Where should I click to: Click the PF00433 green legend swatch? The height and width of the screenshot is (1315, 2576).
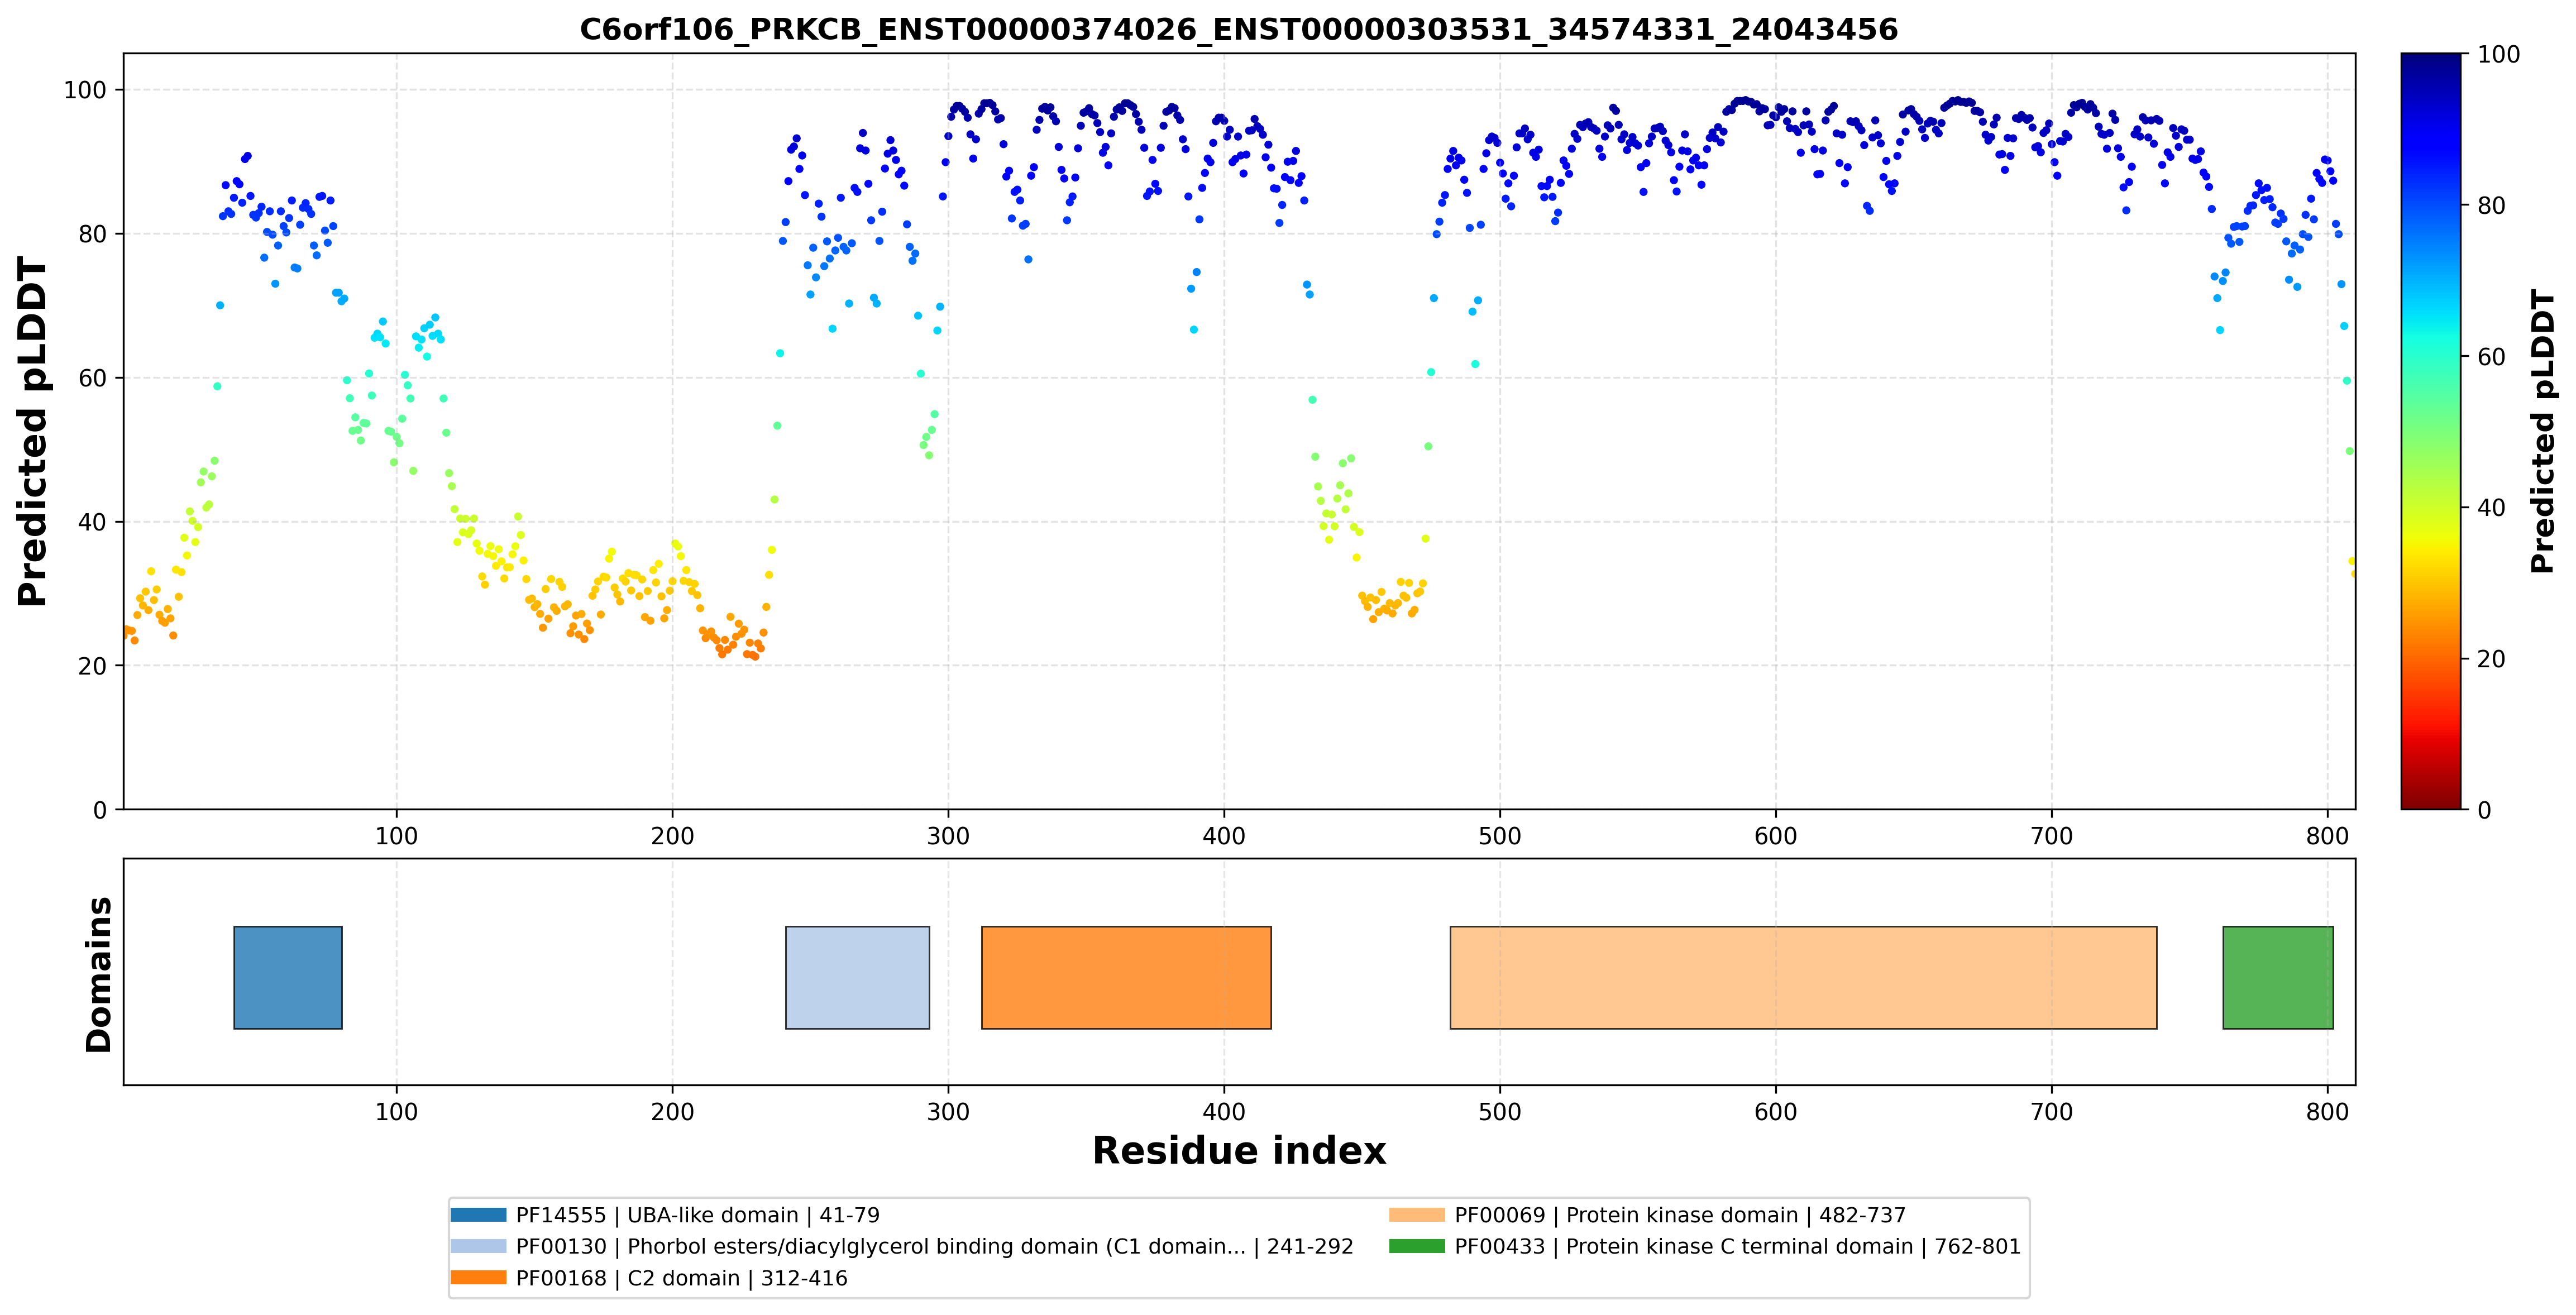1417,1246
